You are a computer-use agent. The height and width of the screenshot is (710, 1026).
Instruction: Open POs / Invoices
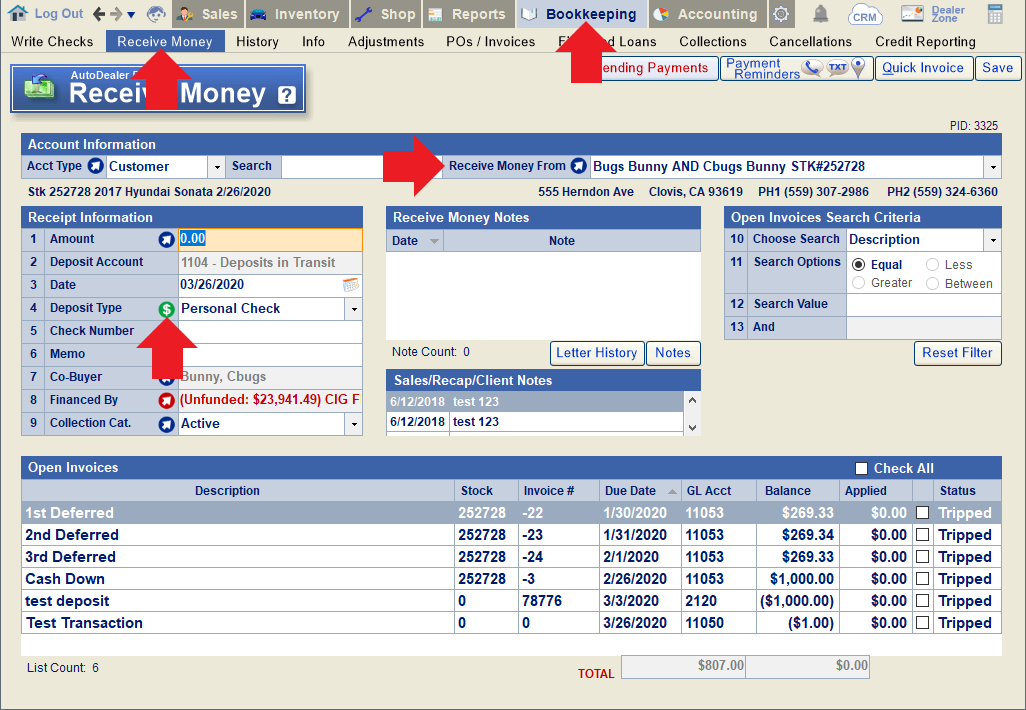(491, 42)
